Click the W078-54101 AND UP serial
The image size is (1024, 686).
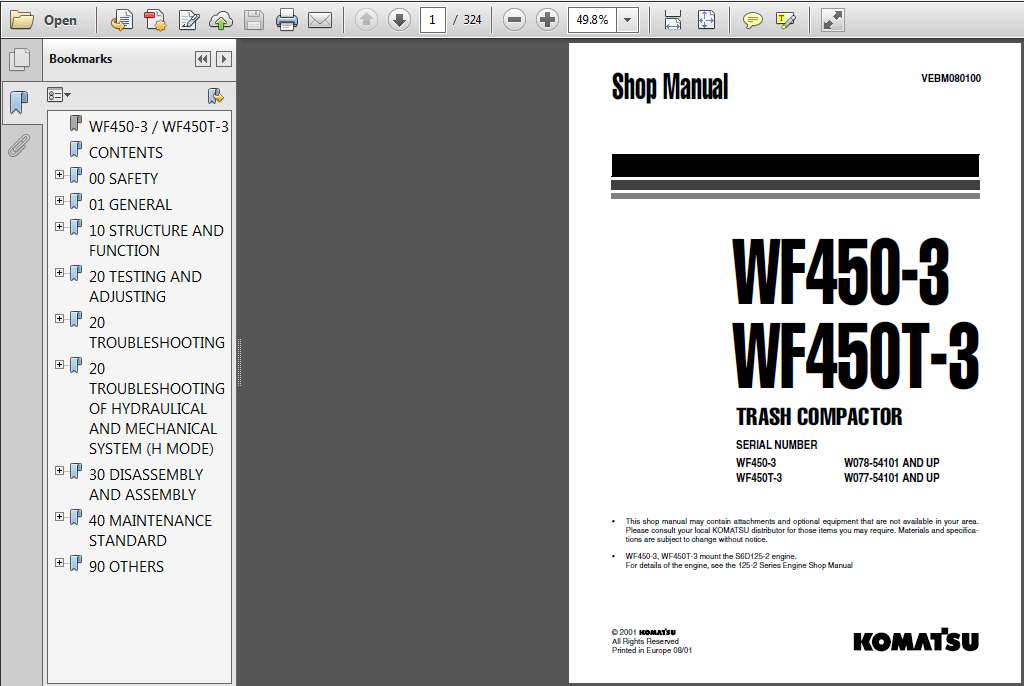point(891,463)
